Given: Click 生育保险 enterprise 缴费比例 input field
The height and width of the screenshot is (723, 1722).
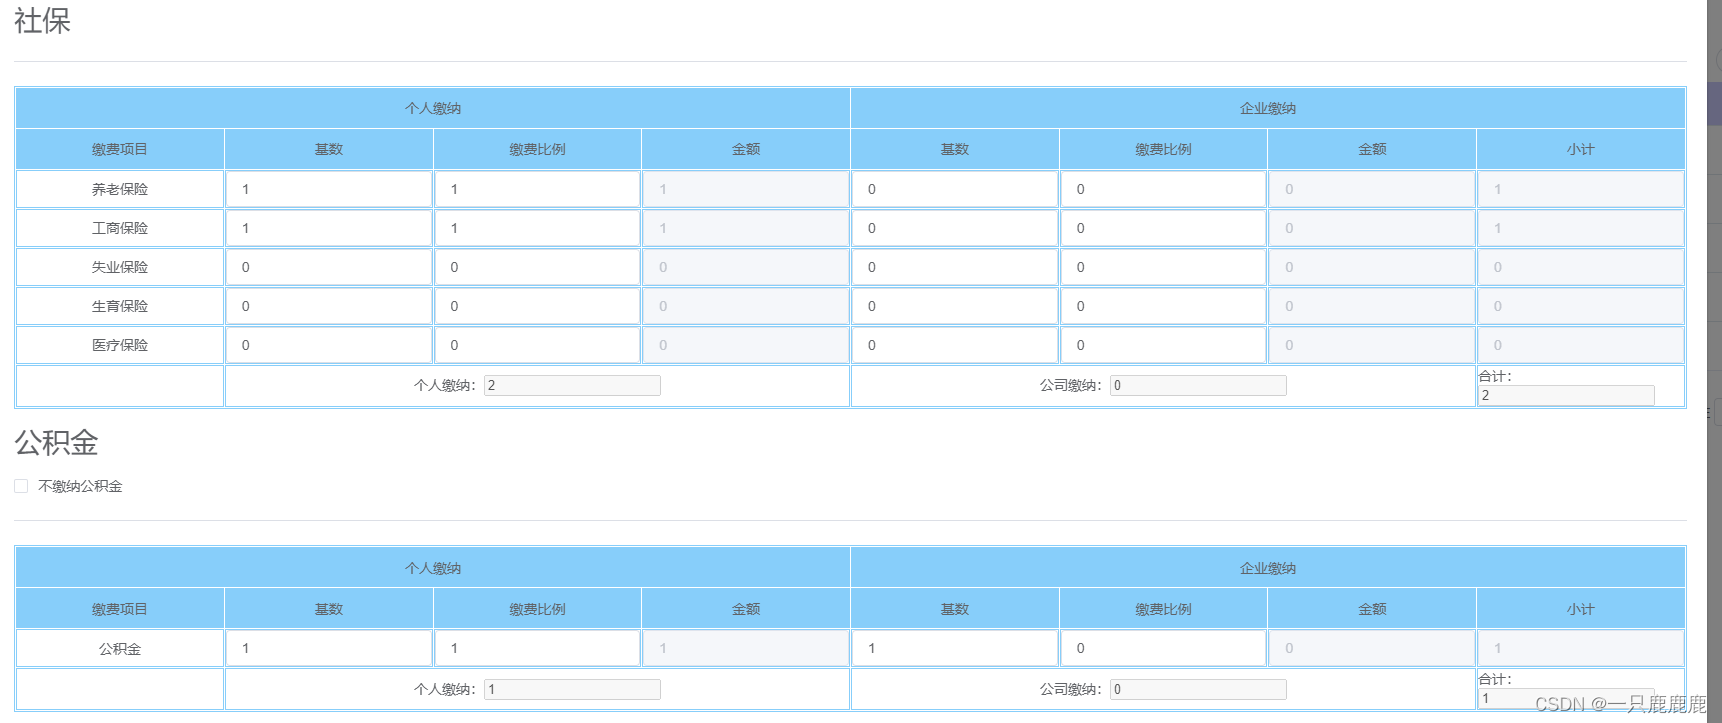Looking at the screenshot, I should pos(1163,306).
